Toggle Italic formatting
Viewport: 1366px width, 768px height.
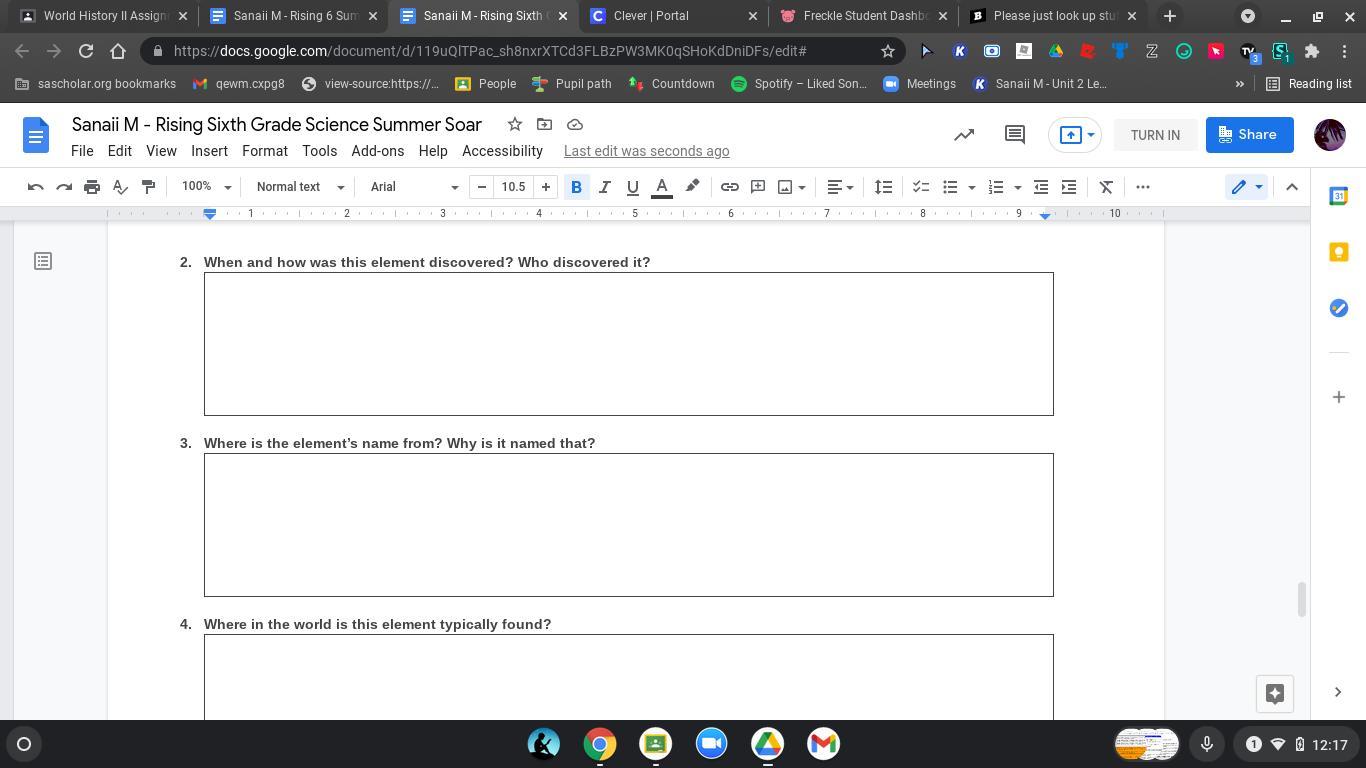[x=604, y=187]
